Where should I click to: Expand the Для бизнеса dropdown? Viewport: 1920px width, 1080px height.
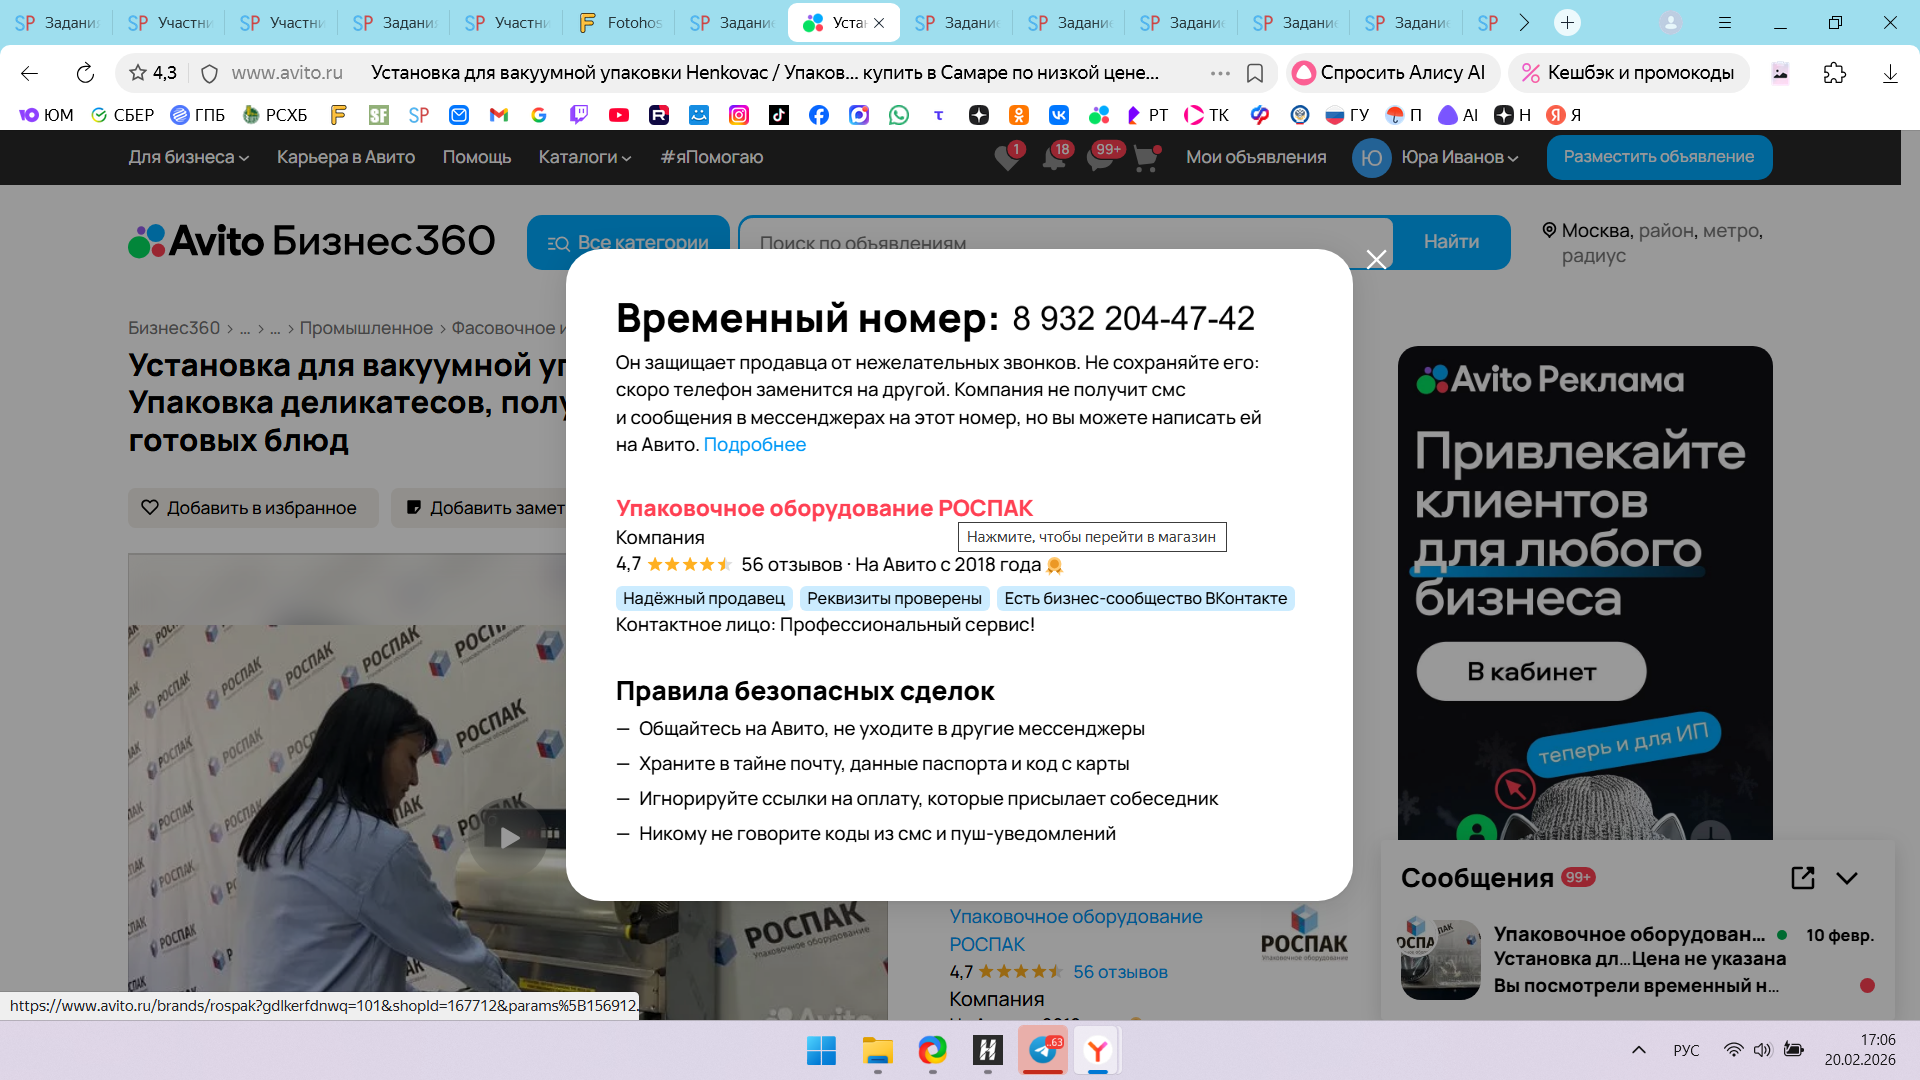(188, 157)
